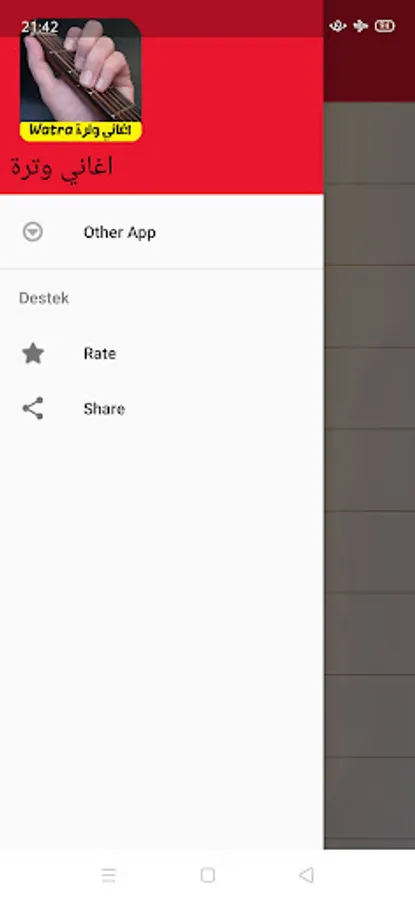
Task: Open the Android recent apps button
Action: tap(108, 875)
